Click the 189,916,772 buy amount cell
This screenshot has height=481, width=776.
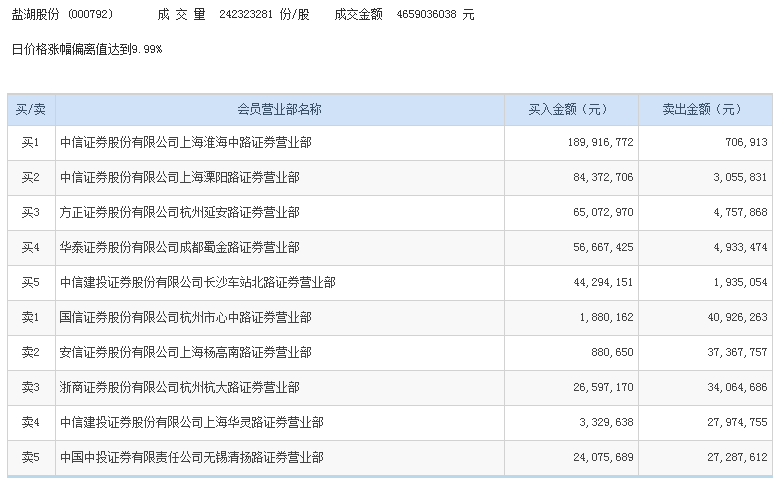tap(594, 143)
